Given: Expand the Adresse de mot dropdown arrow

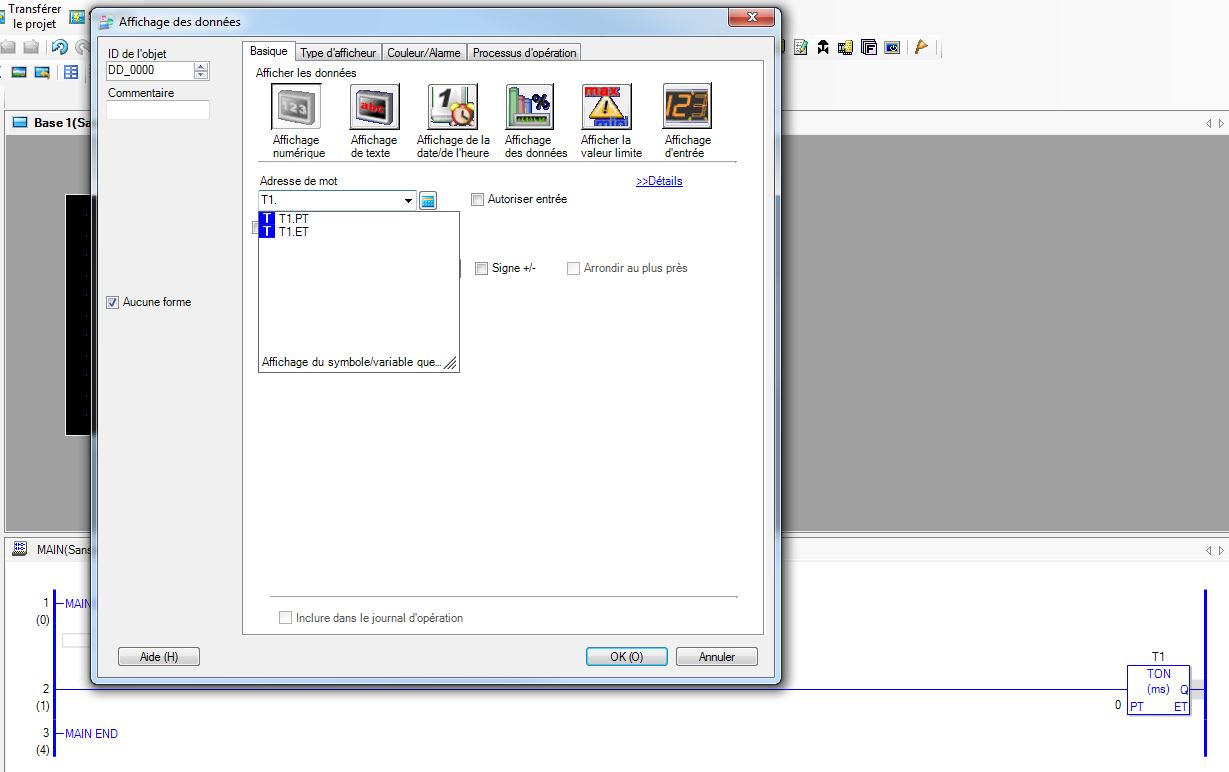Looking at the screenshot, I should (408, 201).
